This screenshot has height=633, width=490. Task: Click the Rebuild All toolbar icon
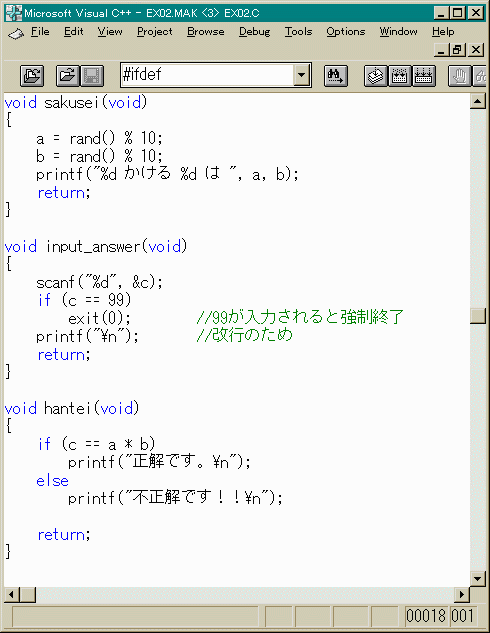(423, 75)
